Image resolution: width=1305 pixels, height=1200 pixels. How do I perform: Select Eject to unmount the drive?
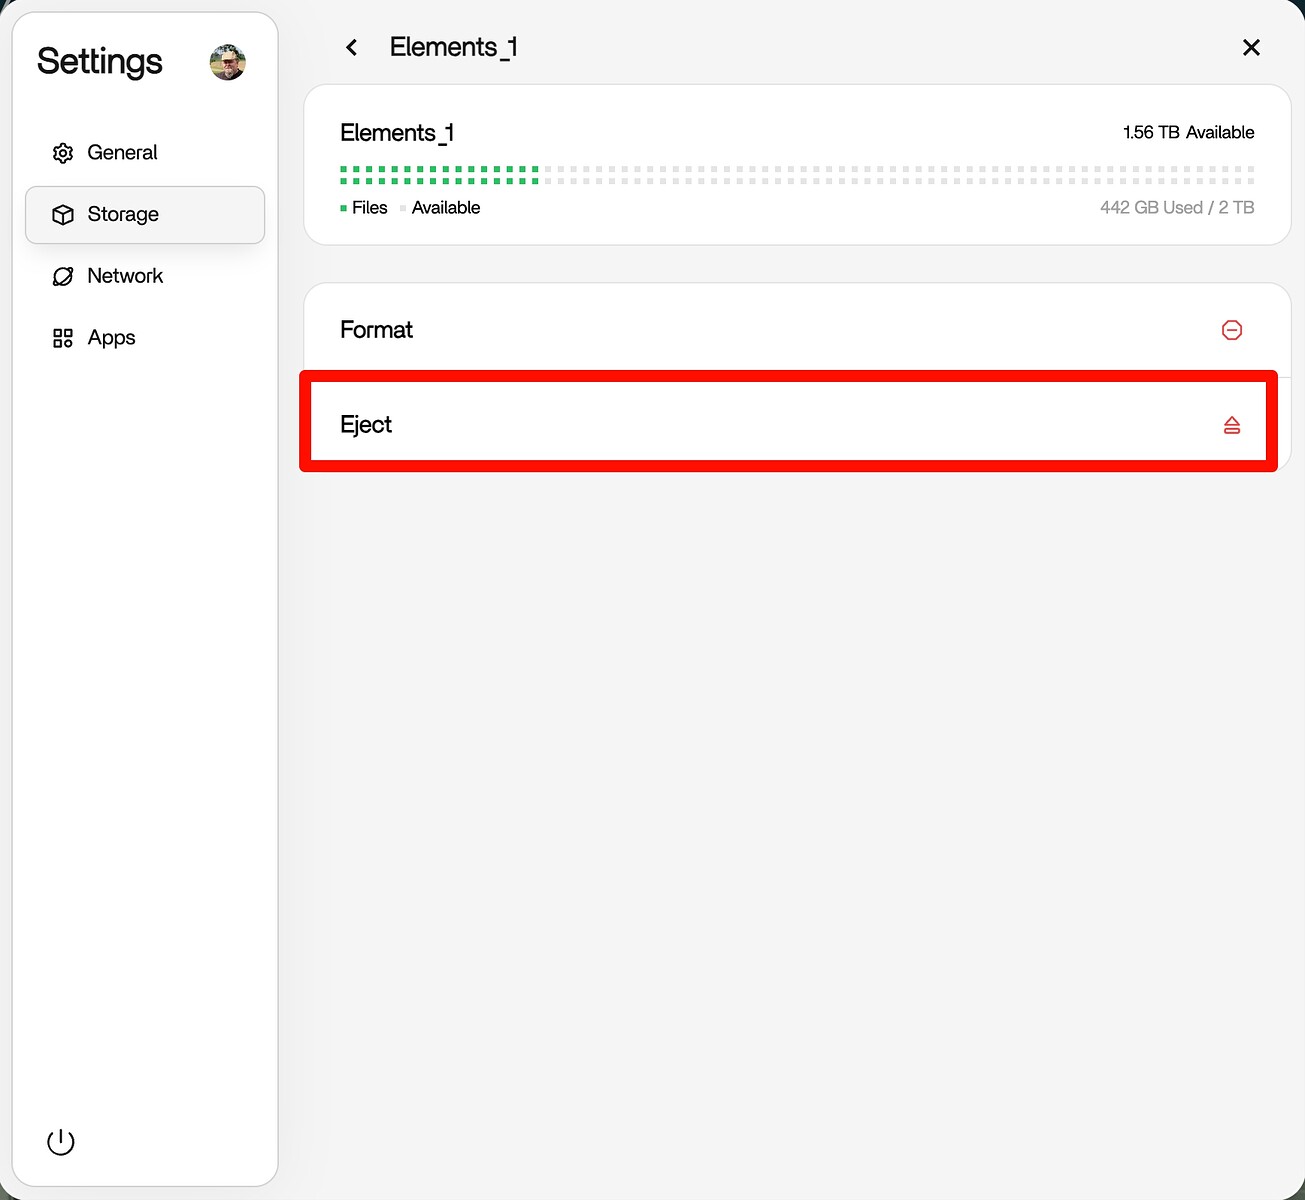point(366,425)
